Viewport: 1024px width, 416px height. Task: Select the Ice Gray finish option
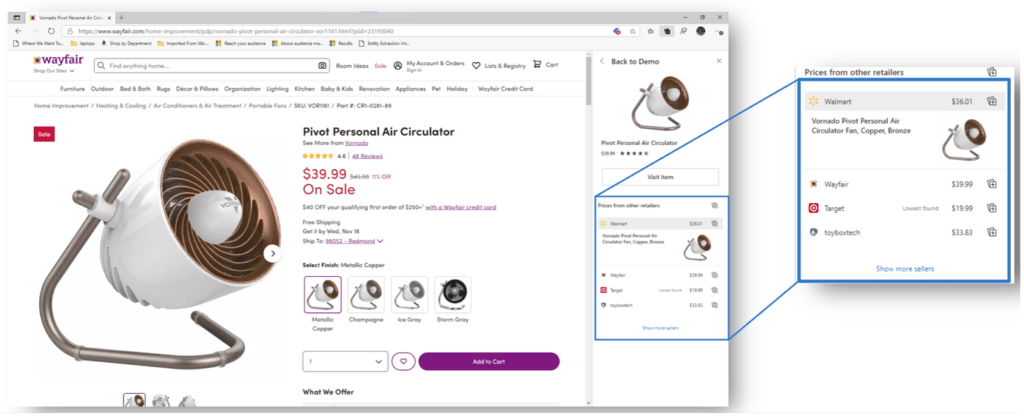coord(409,294)
